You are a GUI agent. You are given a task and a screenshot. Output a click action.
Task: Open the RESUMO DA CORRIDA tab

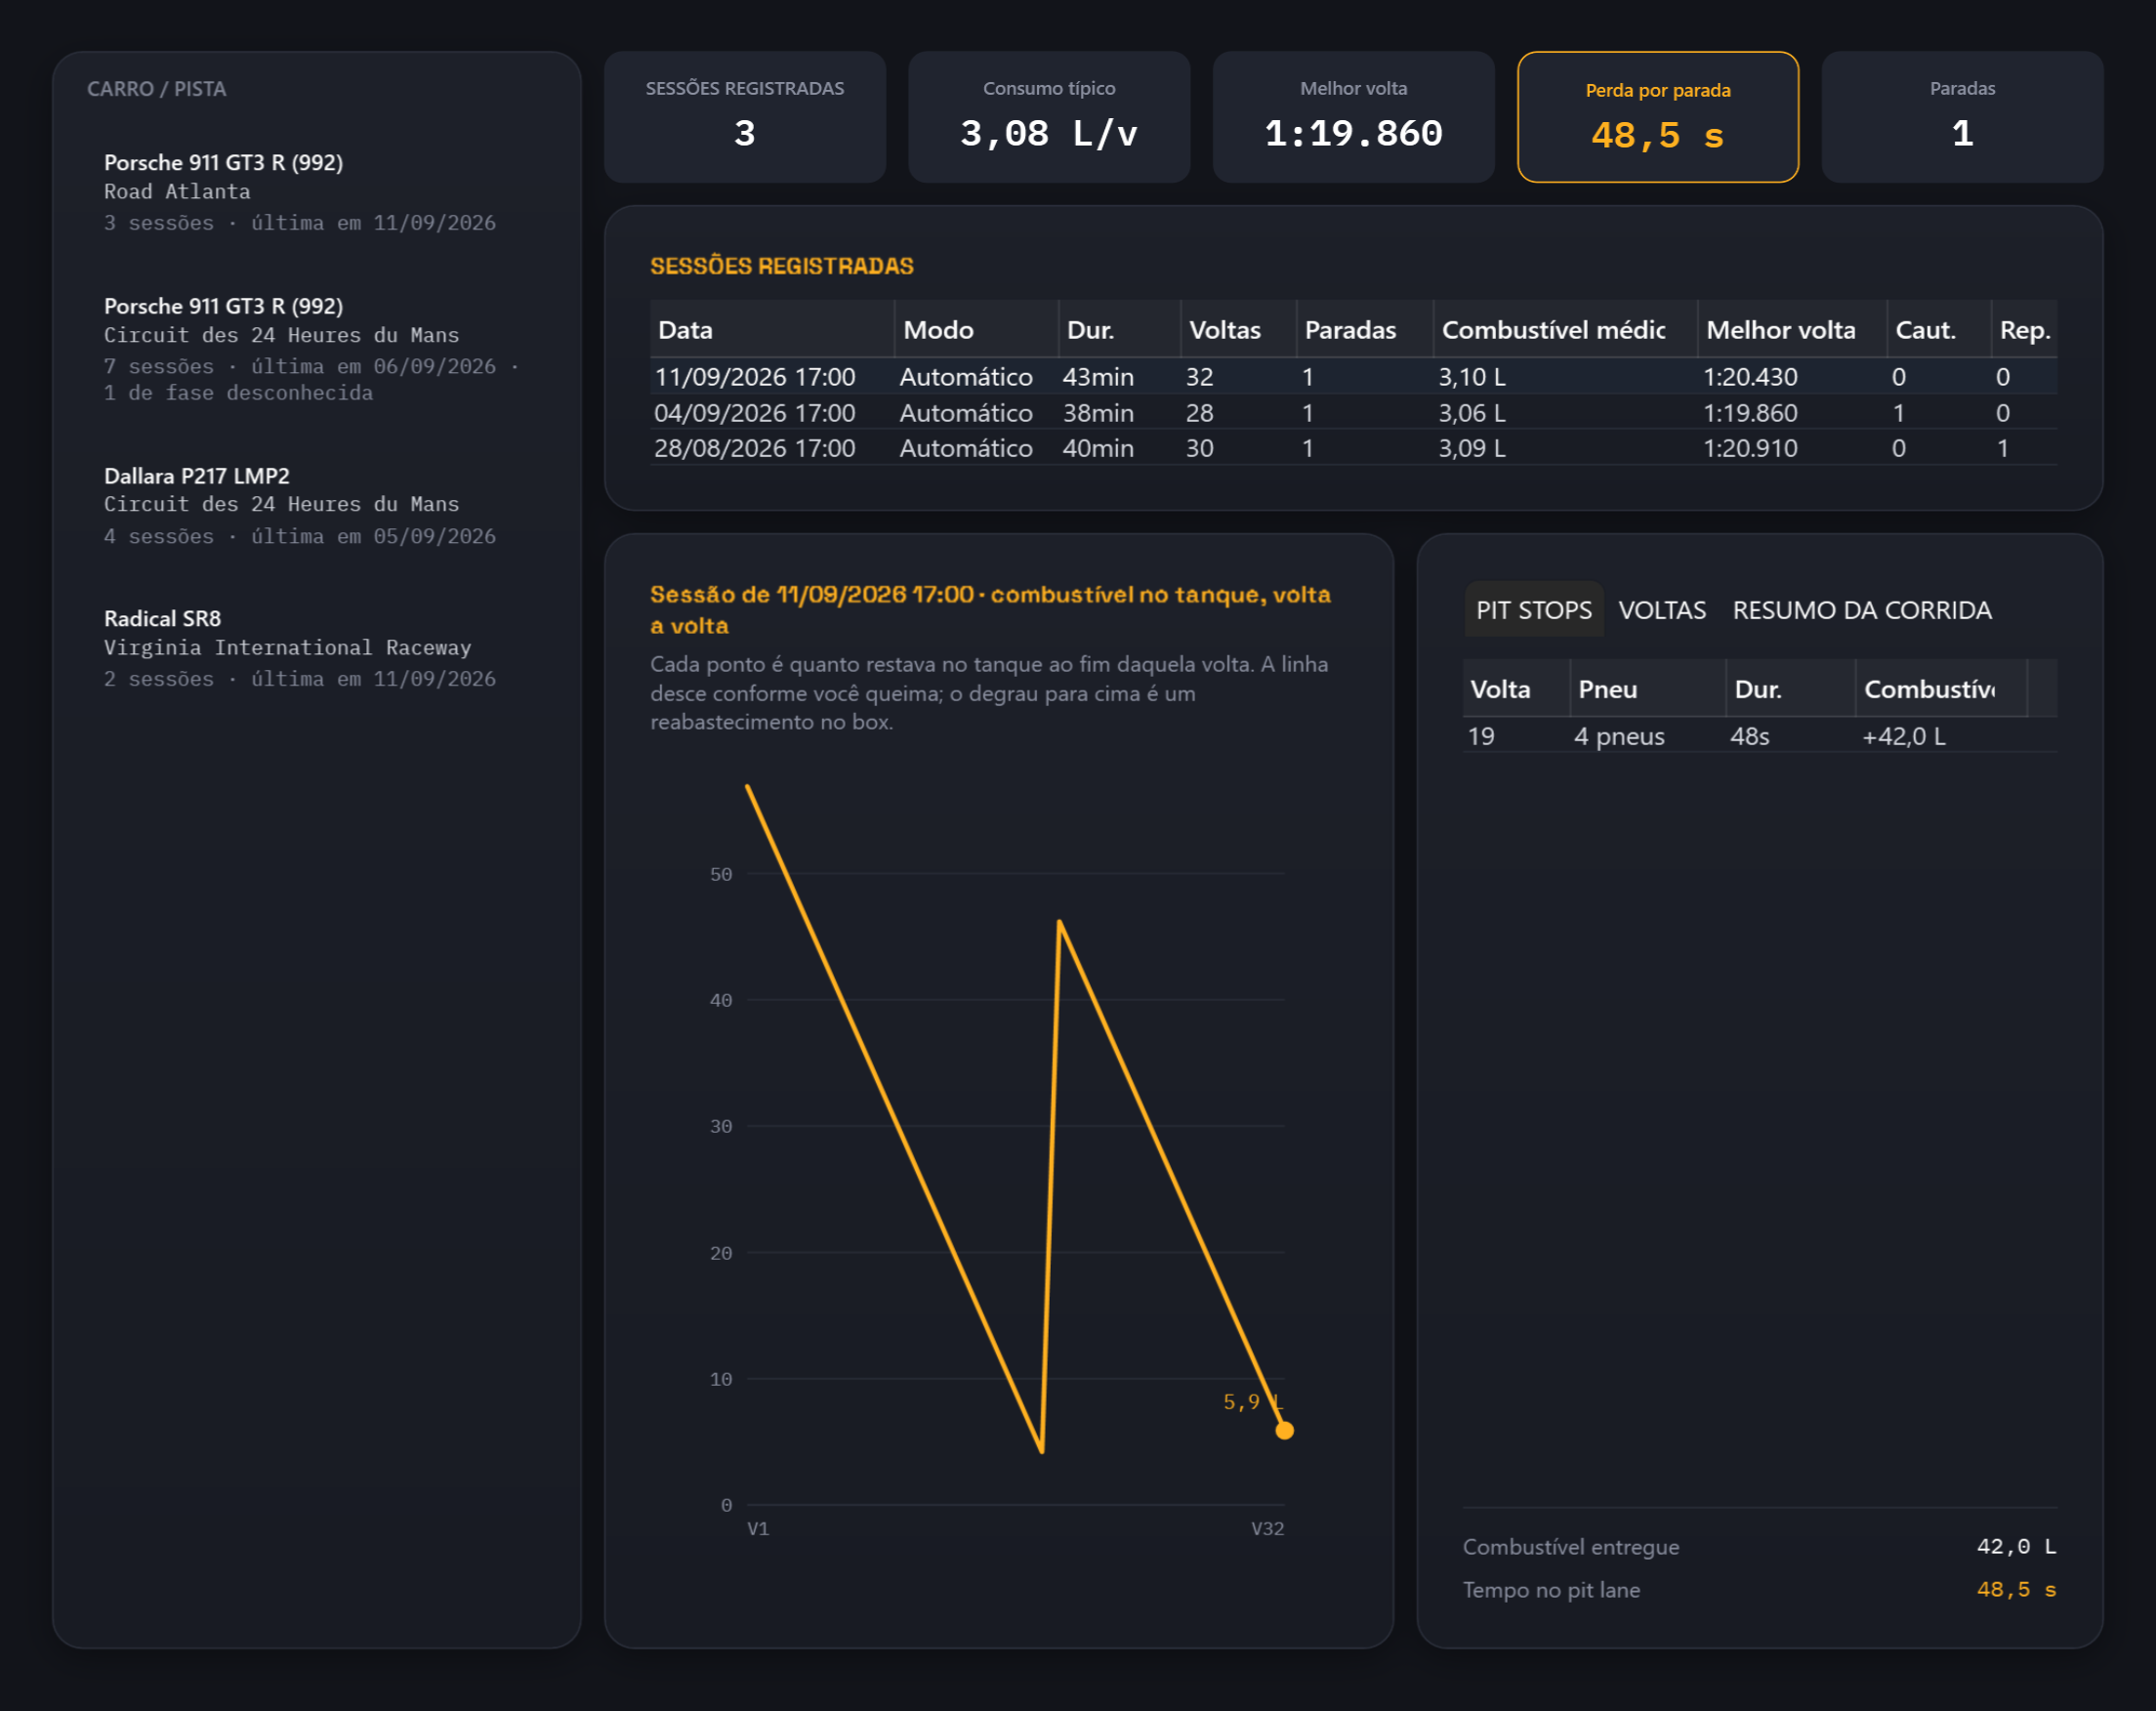(1861, 610)
